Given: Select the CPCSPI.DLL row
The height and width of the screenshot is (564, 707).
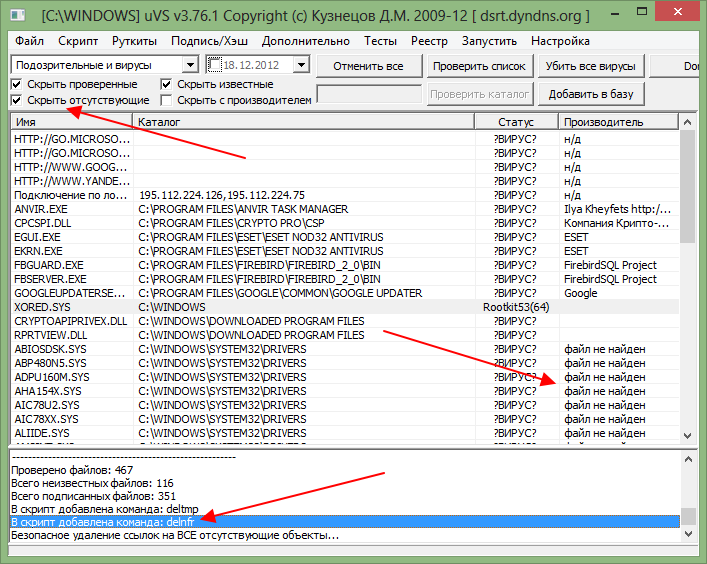Looking at the screenshot, I should 345,223.
